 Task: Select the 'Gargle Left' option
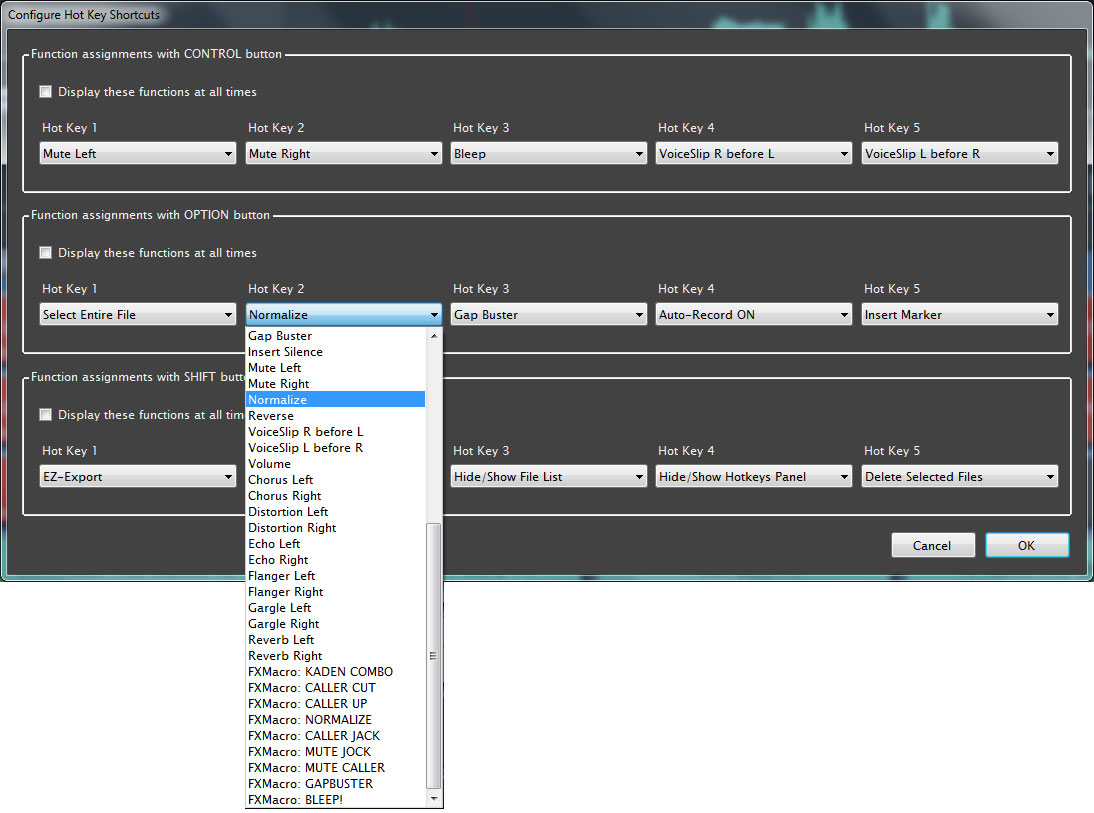tap(336, 609)
